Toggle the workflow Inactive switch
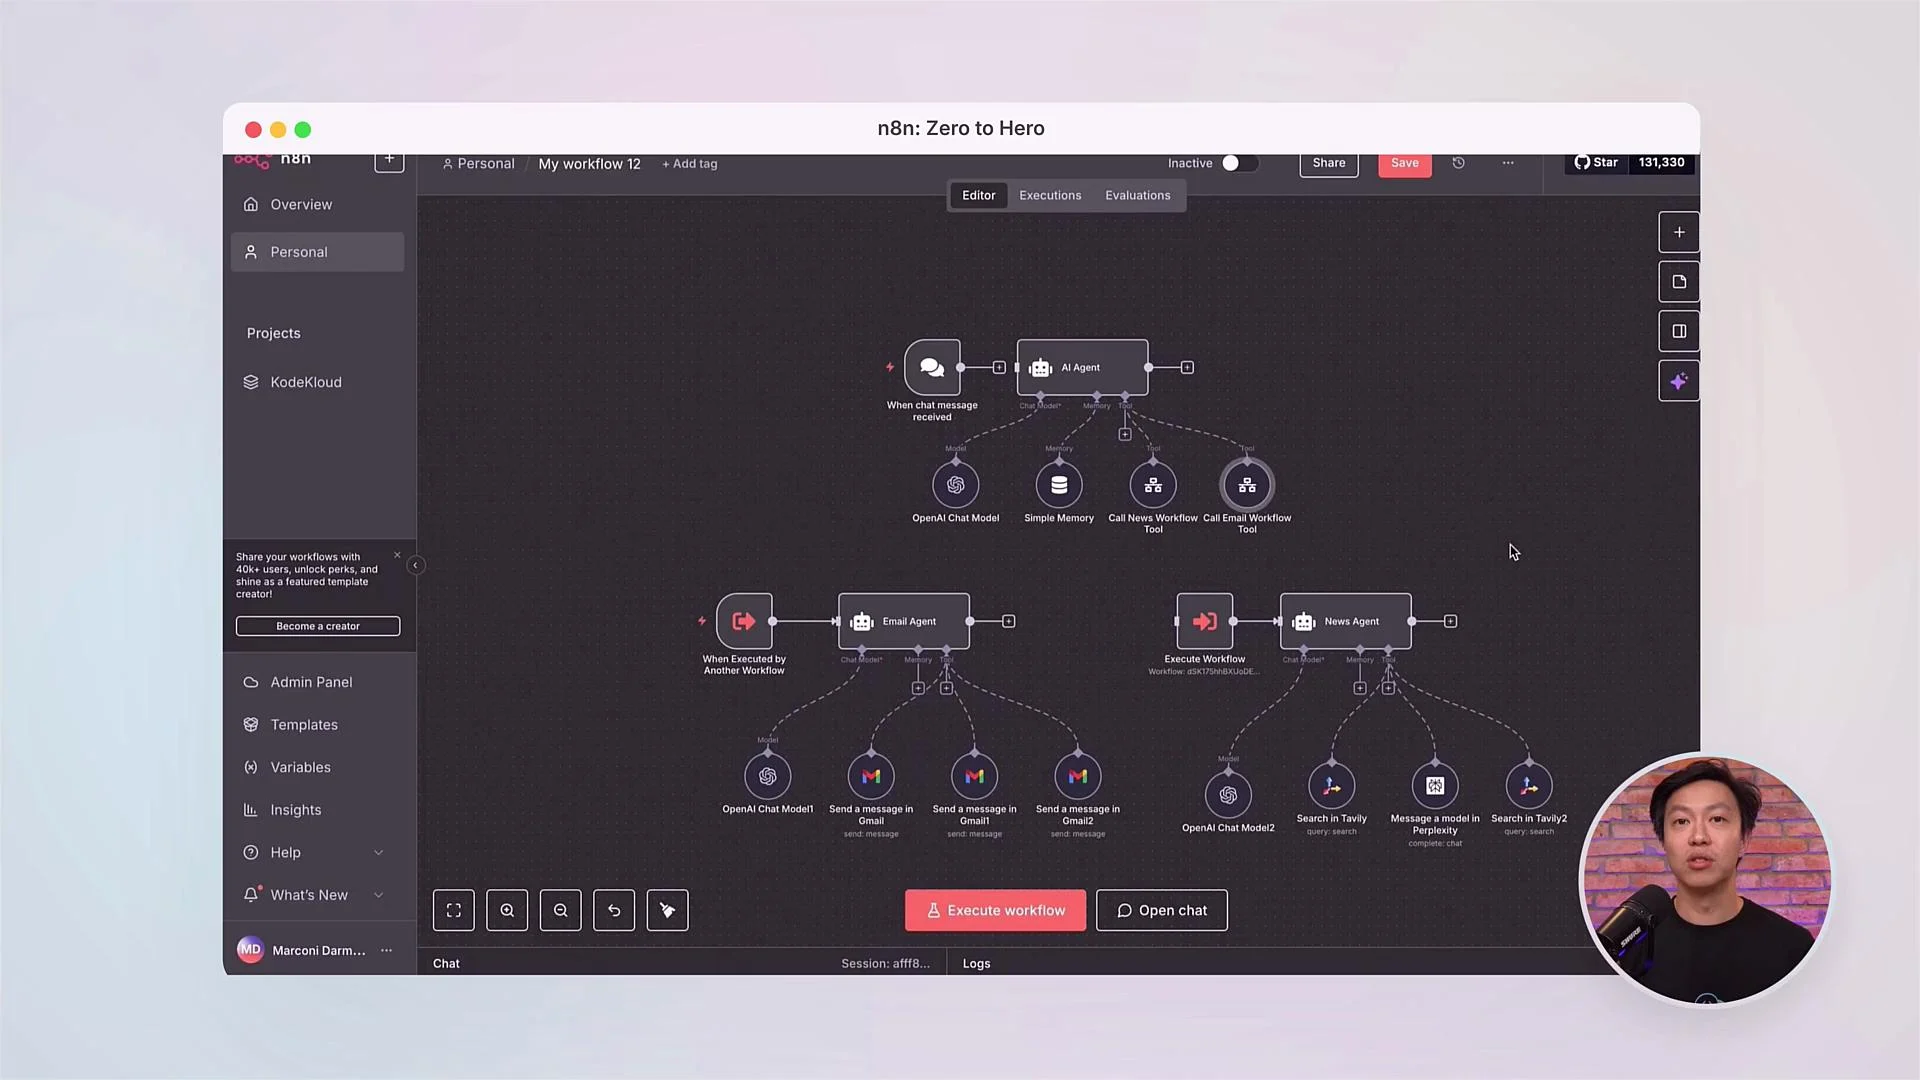 [x=1239, y=163]
